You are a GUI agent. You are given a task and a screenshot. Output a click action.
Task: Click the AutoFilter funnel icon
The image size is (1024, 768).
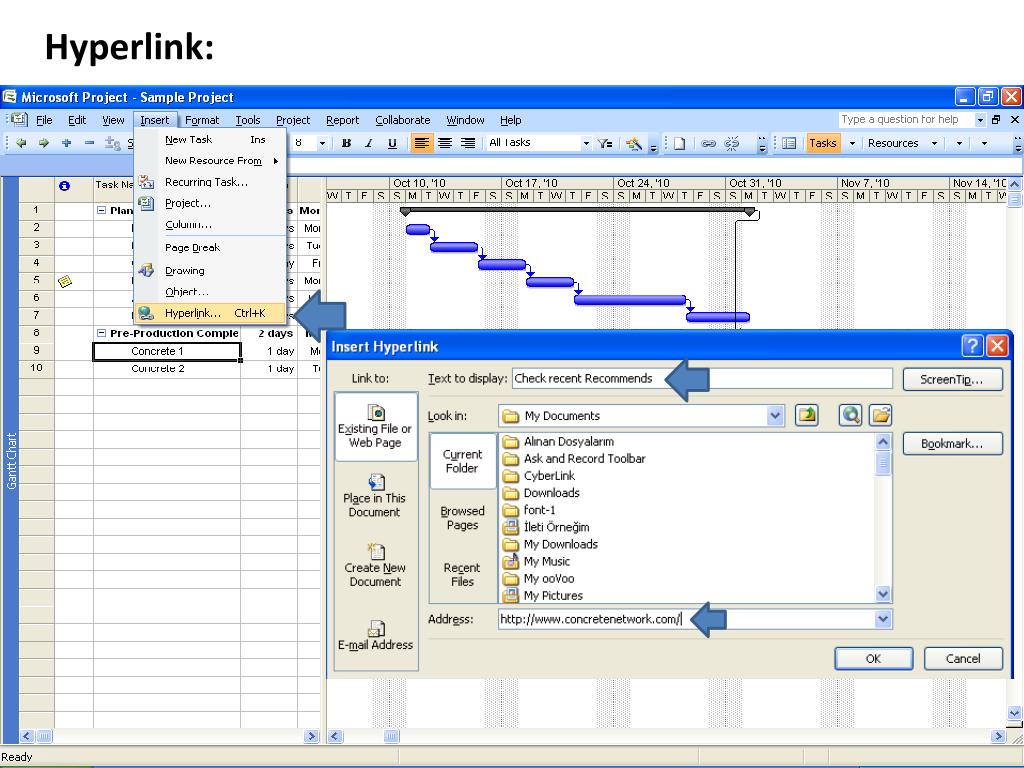pyautogui.click(x=605, y=143)
